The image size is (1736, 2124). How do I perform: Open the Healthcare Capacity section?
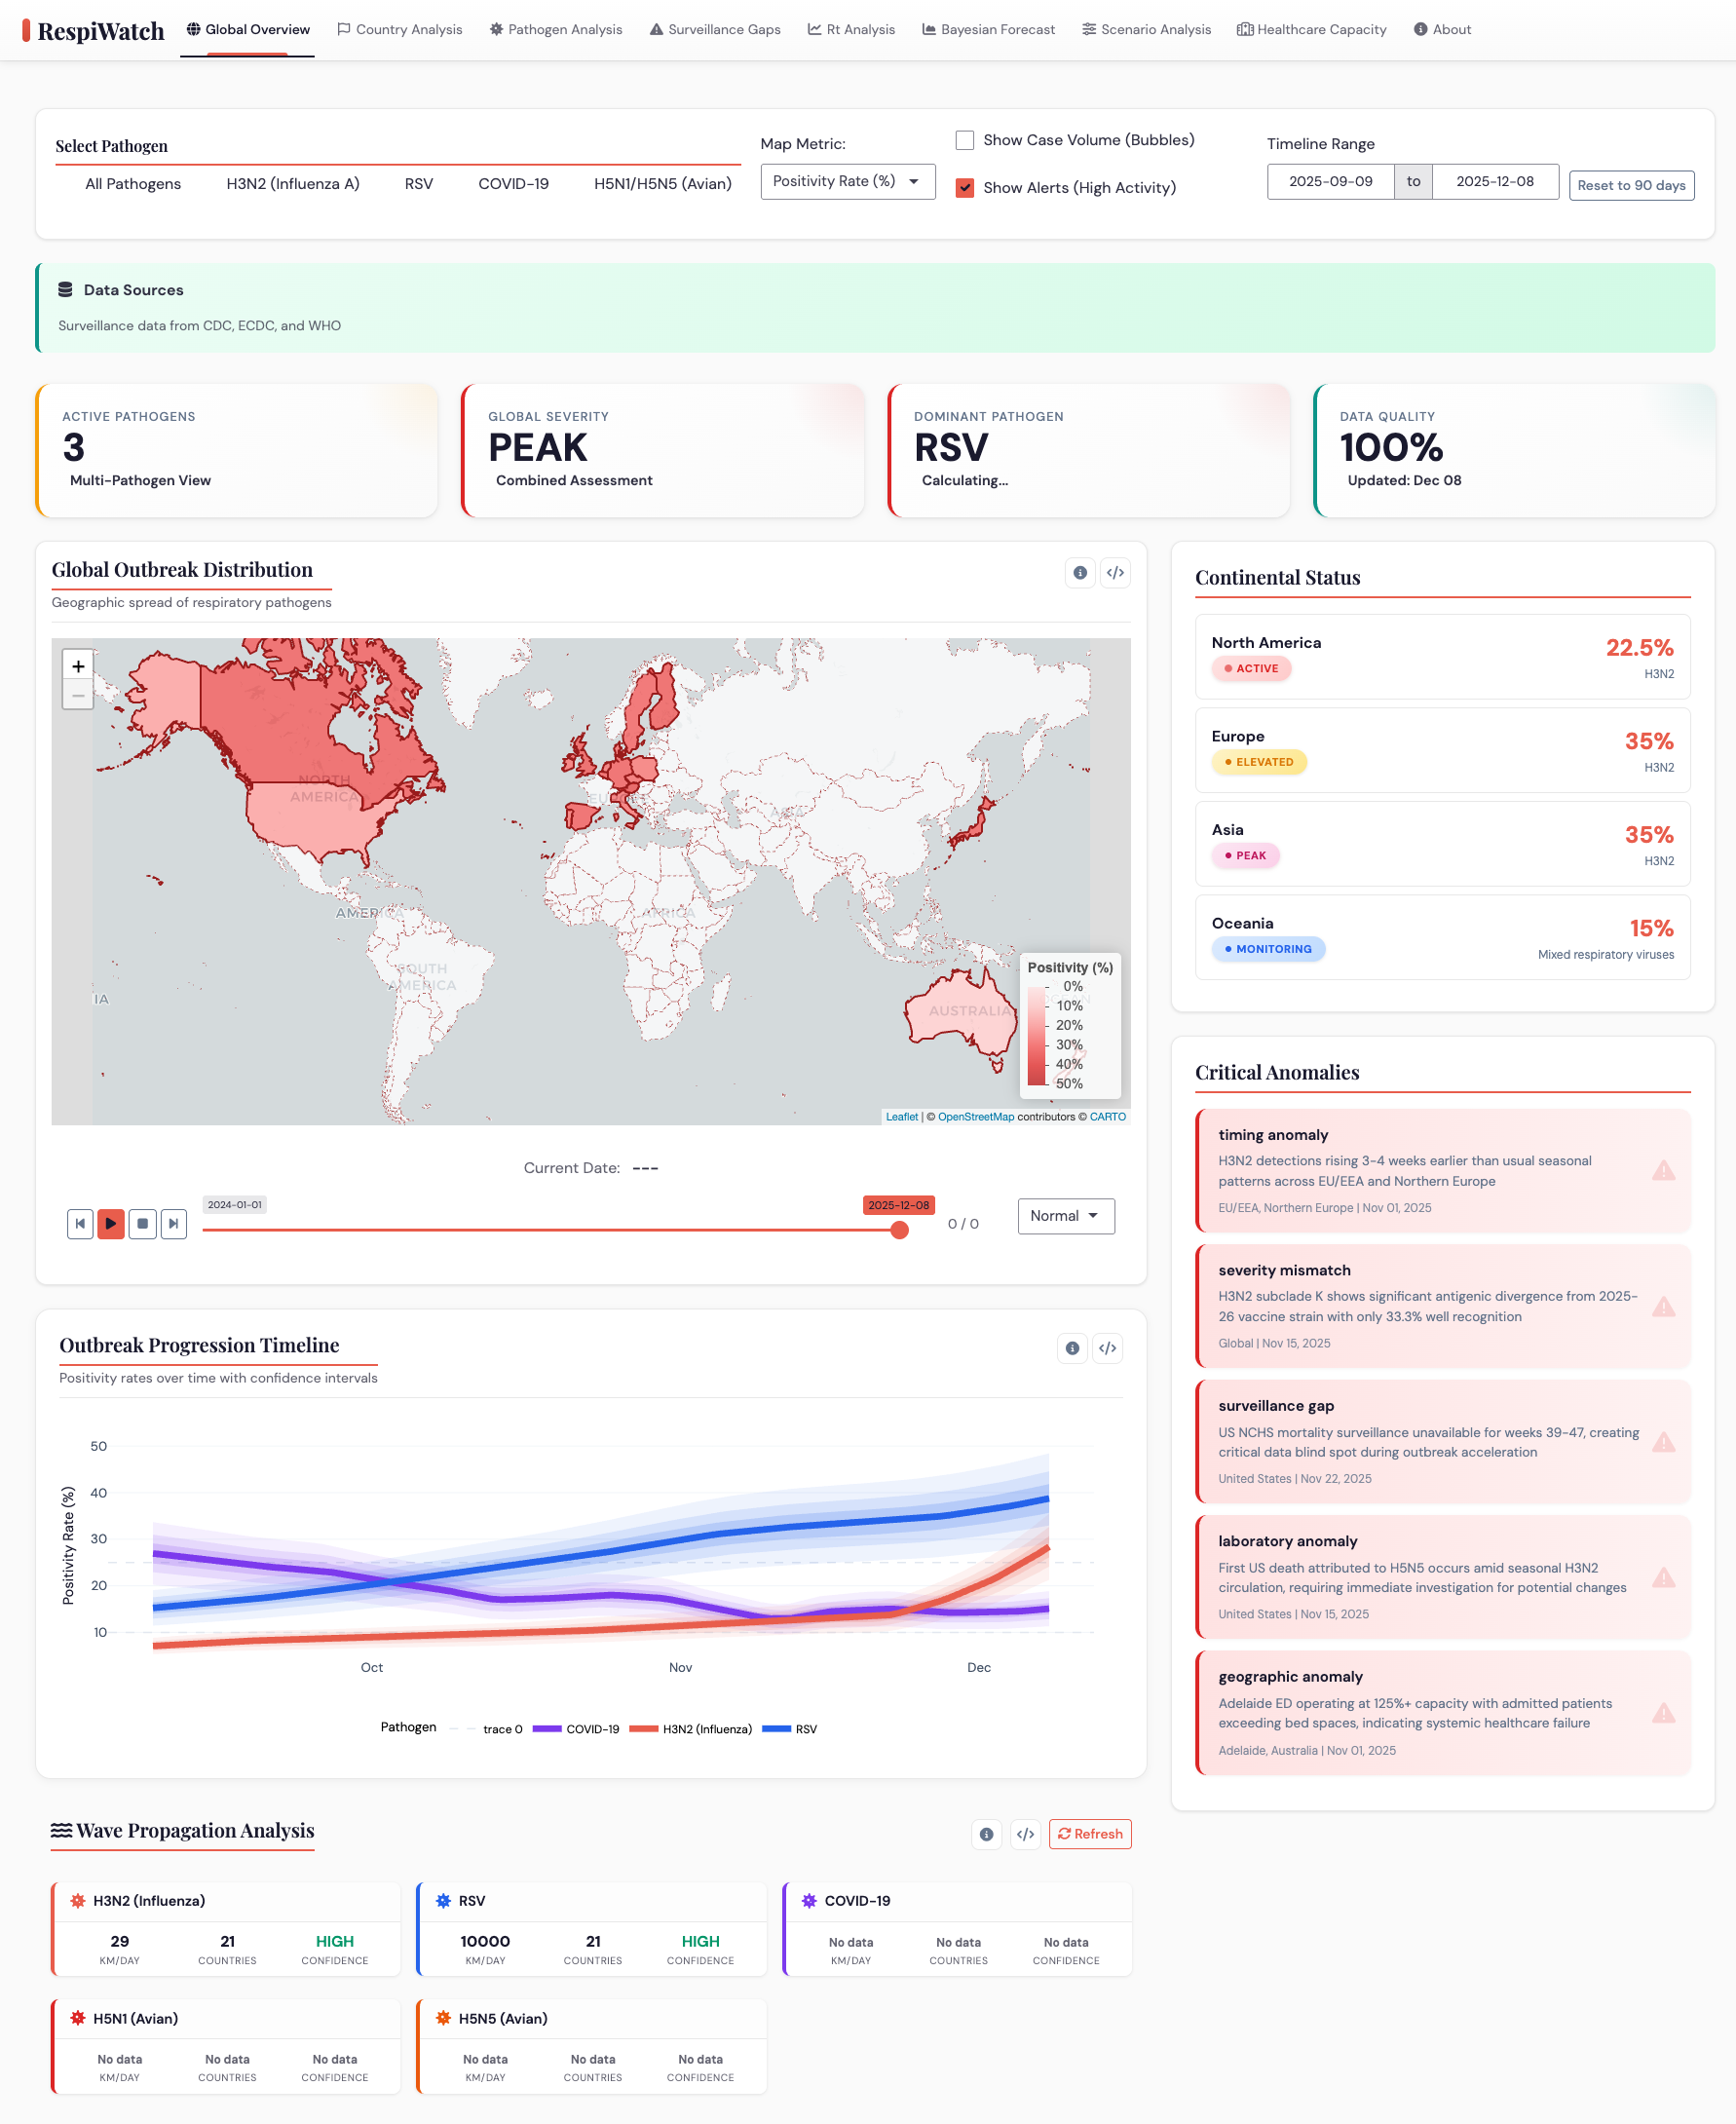point(1312,29)
